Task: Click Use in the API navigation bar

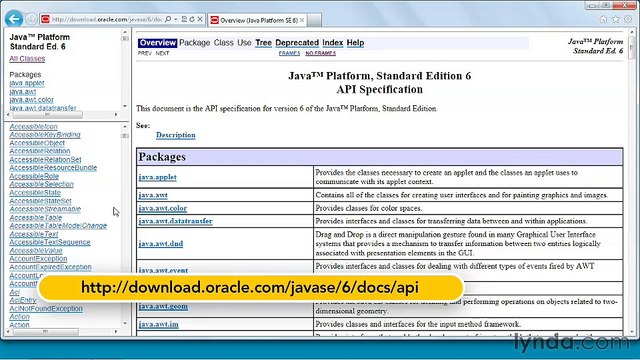Action: [244, 42]
